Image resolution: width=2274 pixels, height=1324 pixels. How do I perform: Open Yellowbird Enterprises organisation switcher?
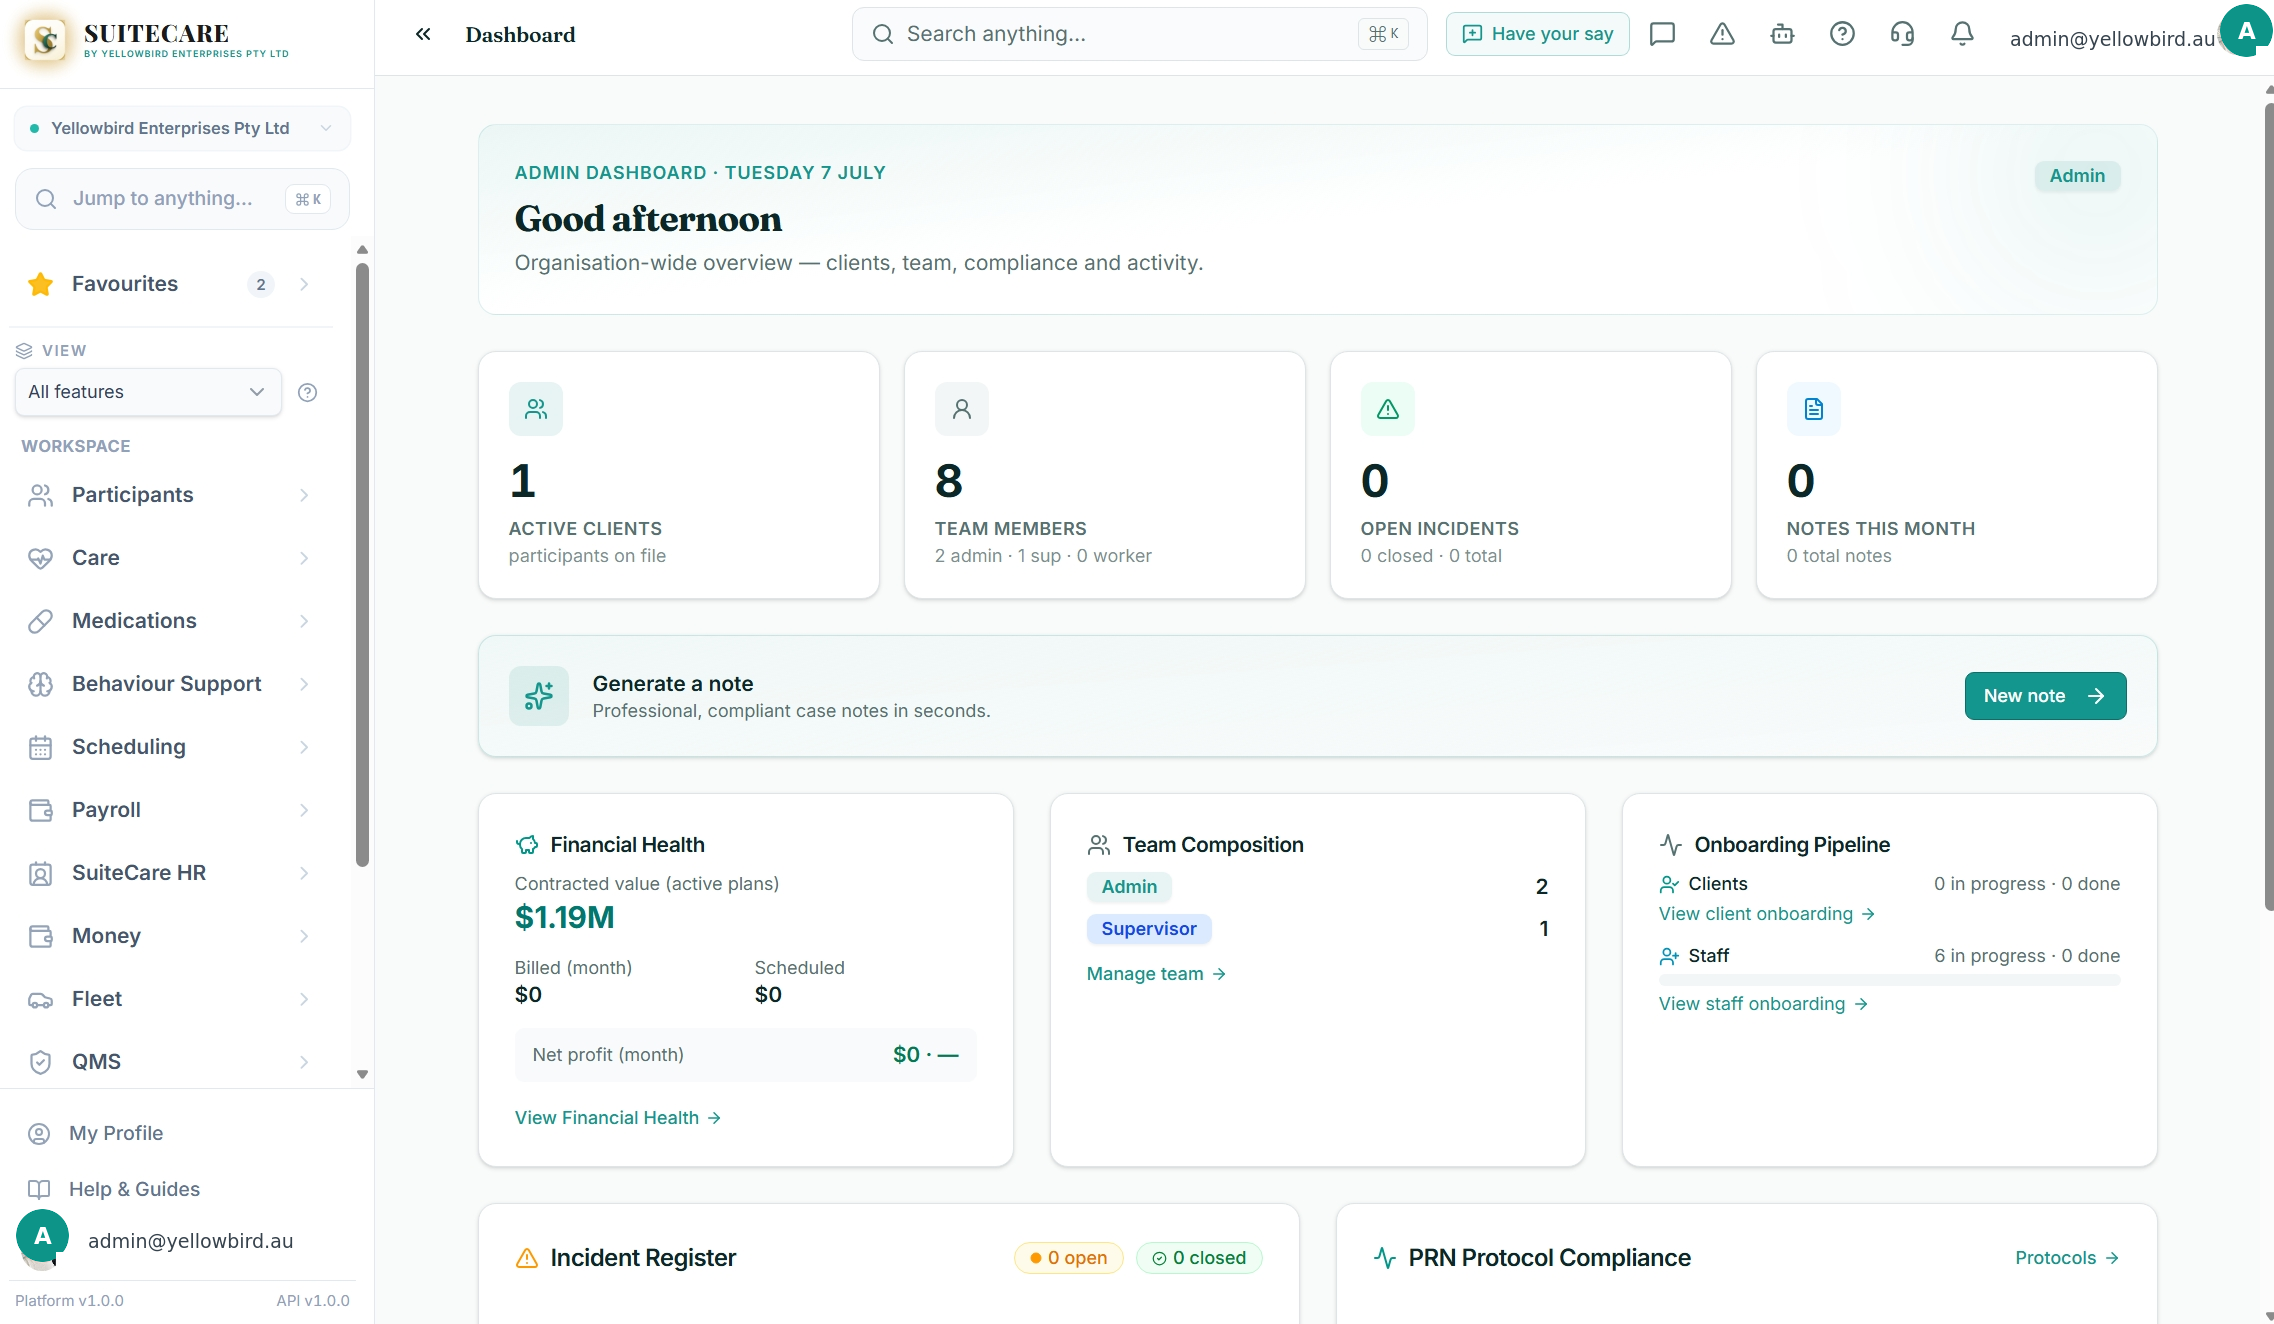[x=182, y=128]
